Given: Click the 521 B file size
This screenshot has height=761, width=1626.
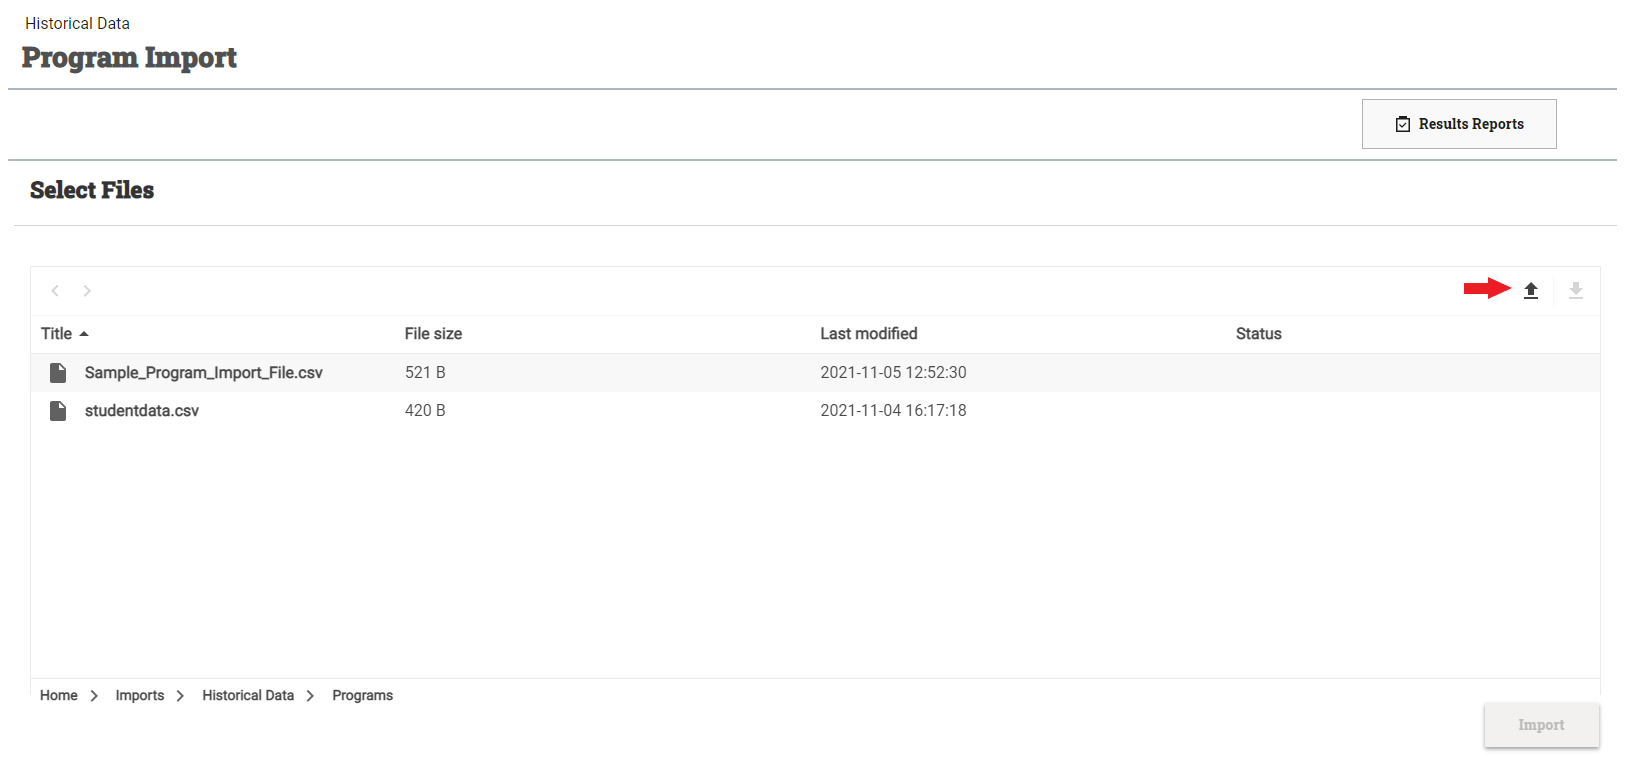Looking at the screenshot, I should 425,373.
